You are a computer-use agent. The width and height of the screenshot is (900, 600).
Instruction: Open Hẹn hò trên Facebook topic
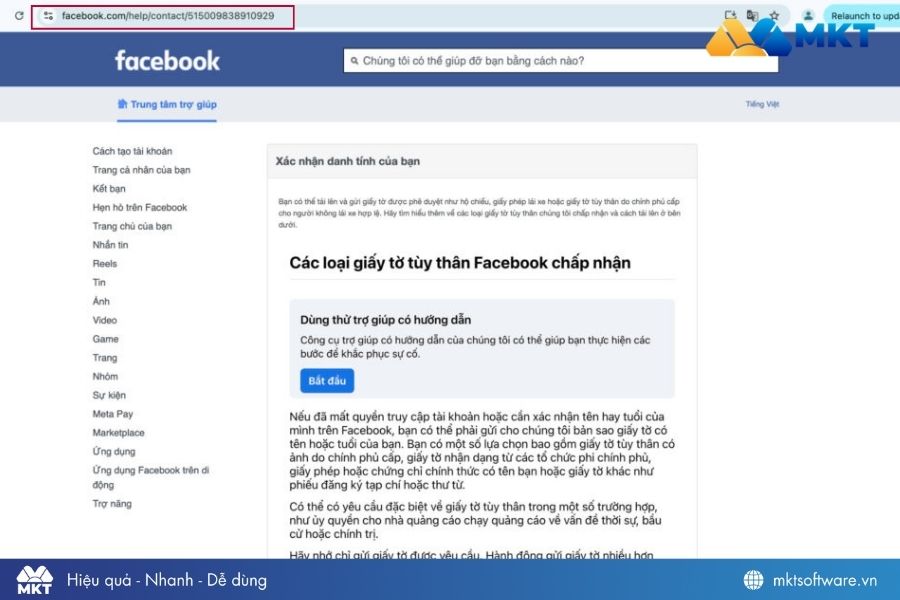coord(139,207)
